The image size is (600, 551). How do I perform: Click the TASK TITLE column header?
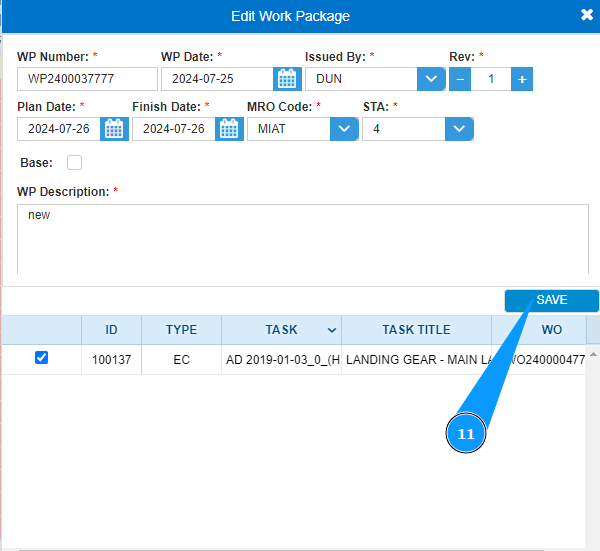(416, 330)
